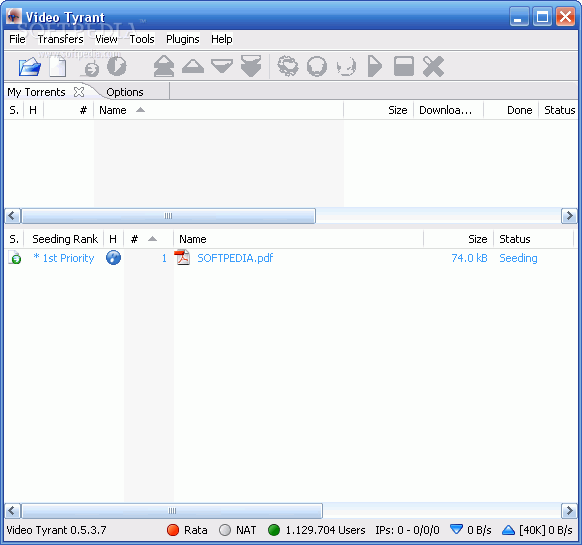Screen dimensions: 582x545
Task: Select the SOFTPEDIA.pdf torrent name
Action: click(x=235, y=258)
